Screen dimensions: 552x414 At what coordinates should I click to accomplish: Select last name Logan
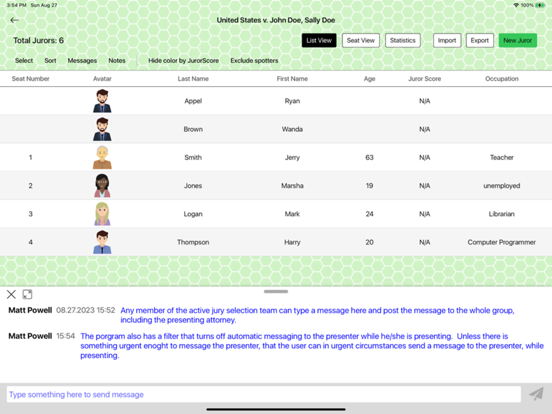coord(193,214)
